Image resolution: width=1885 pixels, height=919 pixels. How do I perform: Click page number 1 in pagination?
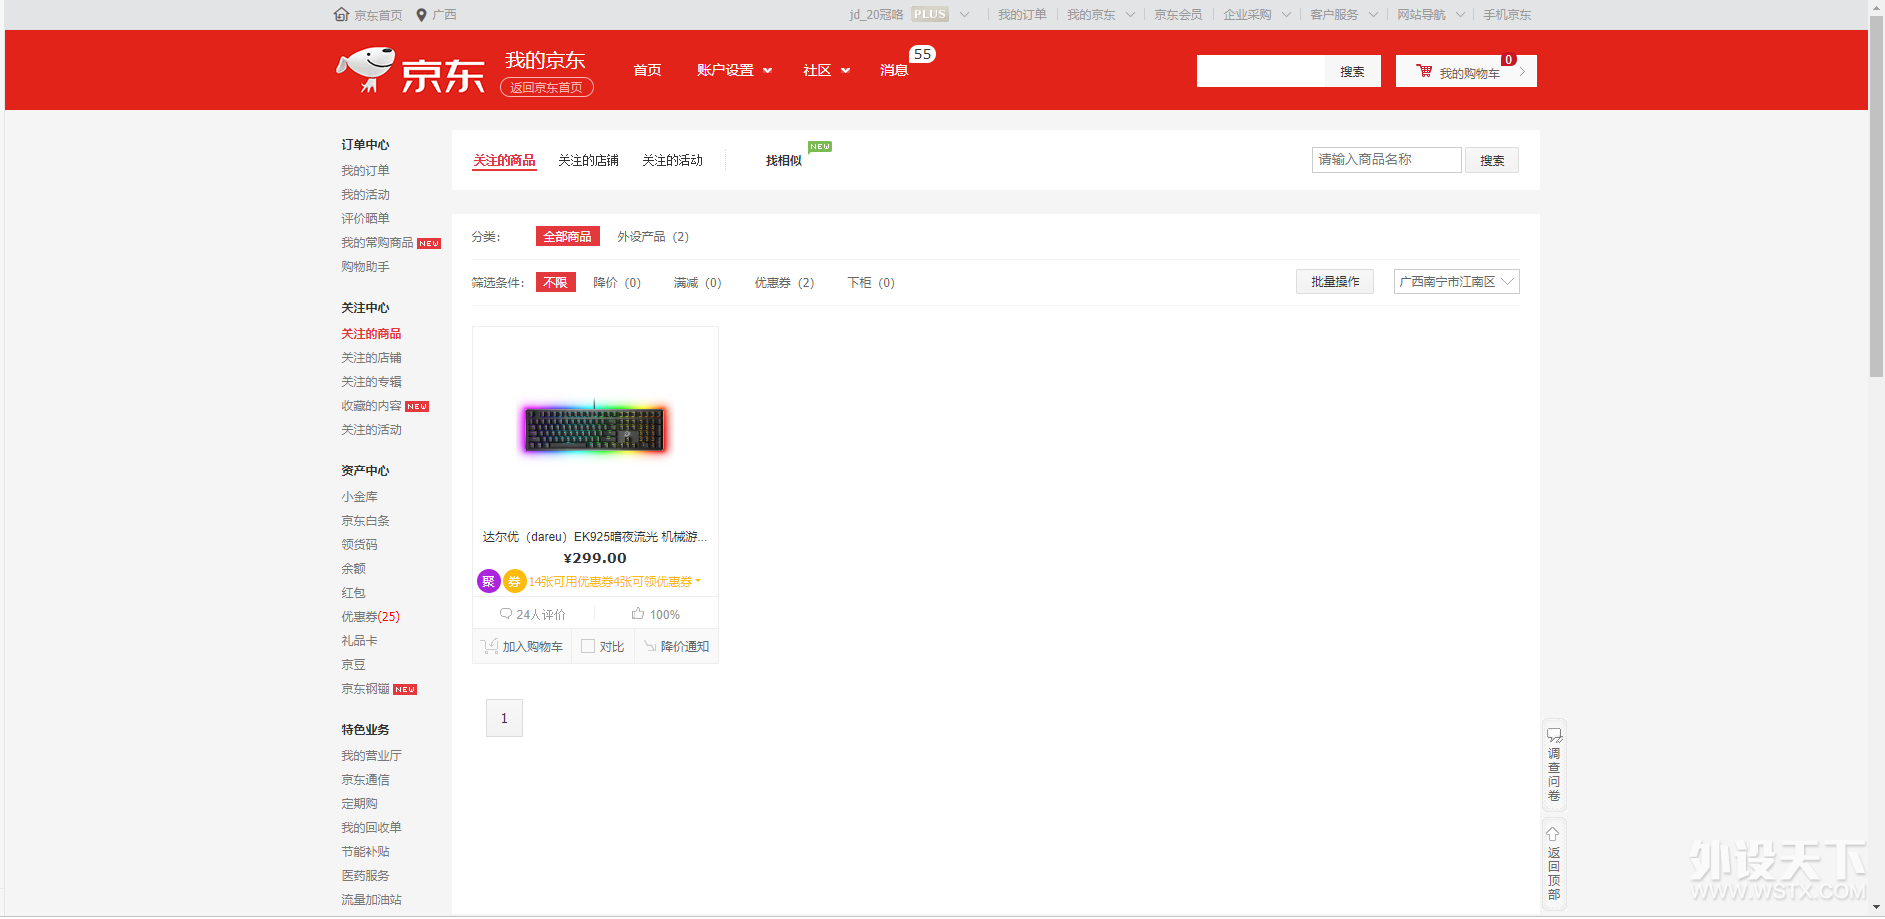(x=504, y=718)
